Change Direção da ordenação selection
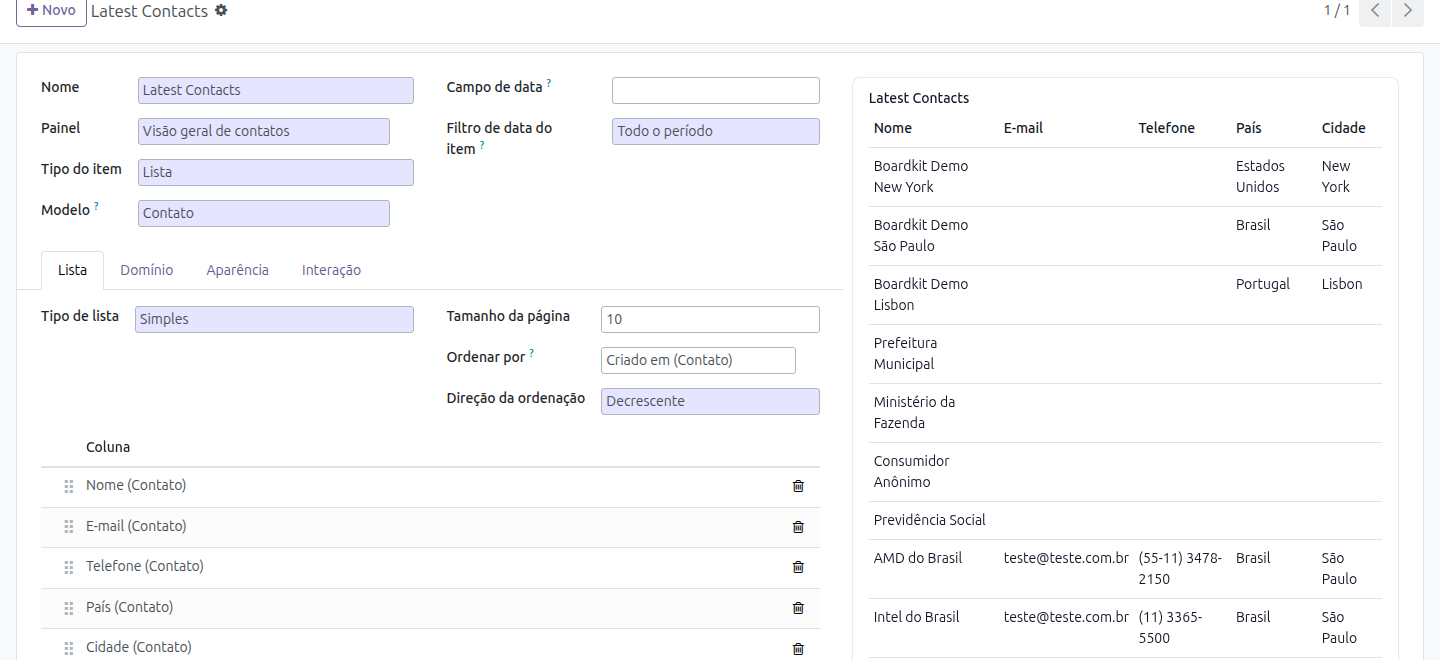The height and width of the screenshot is (660, 1440). (710, 401)
